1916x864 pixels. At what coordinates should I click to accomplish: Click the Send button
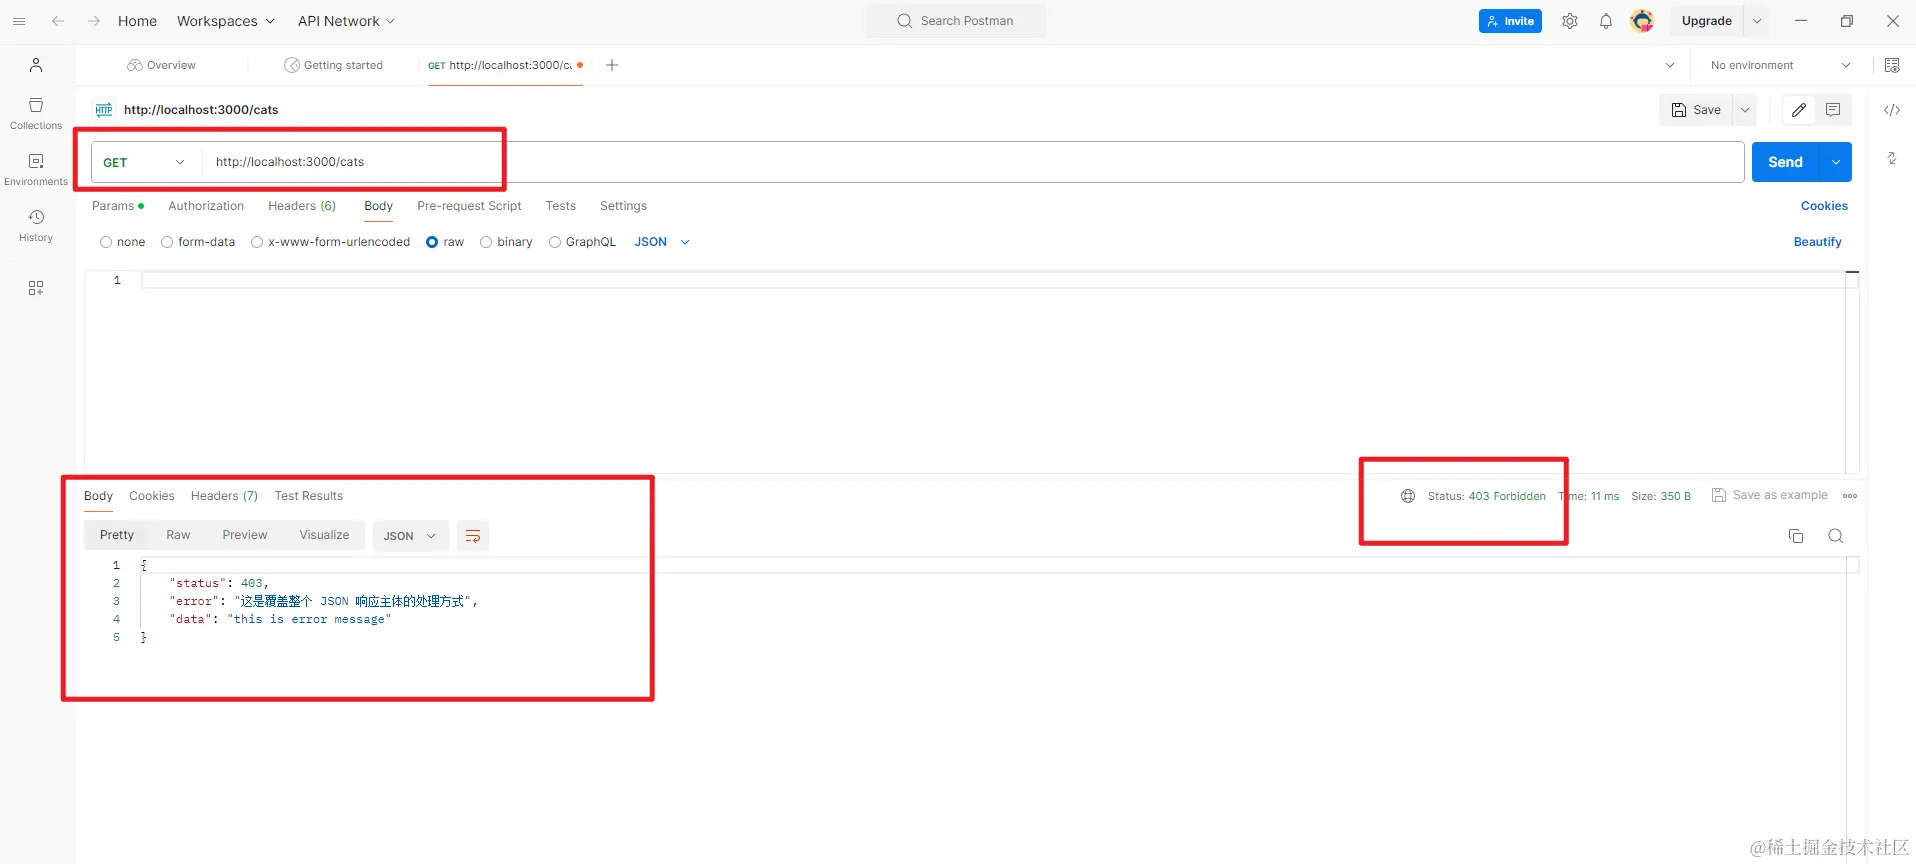pyautogui.click(x=1785, y=162)
